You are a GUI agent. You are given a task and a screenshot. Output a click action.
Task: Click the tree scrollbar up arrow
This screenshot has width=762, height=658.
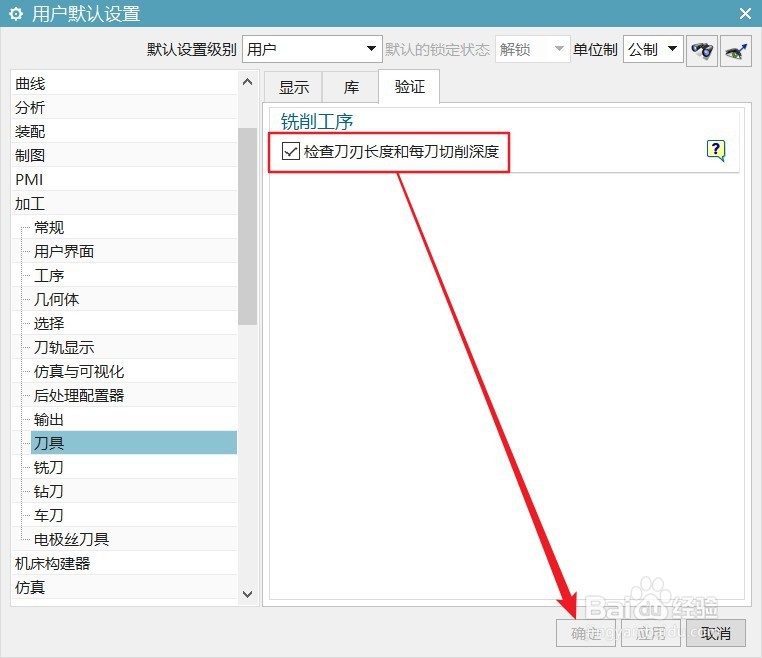pos(247,82)
